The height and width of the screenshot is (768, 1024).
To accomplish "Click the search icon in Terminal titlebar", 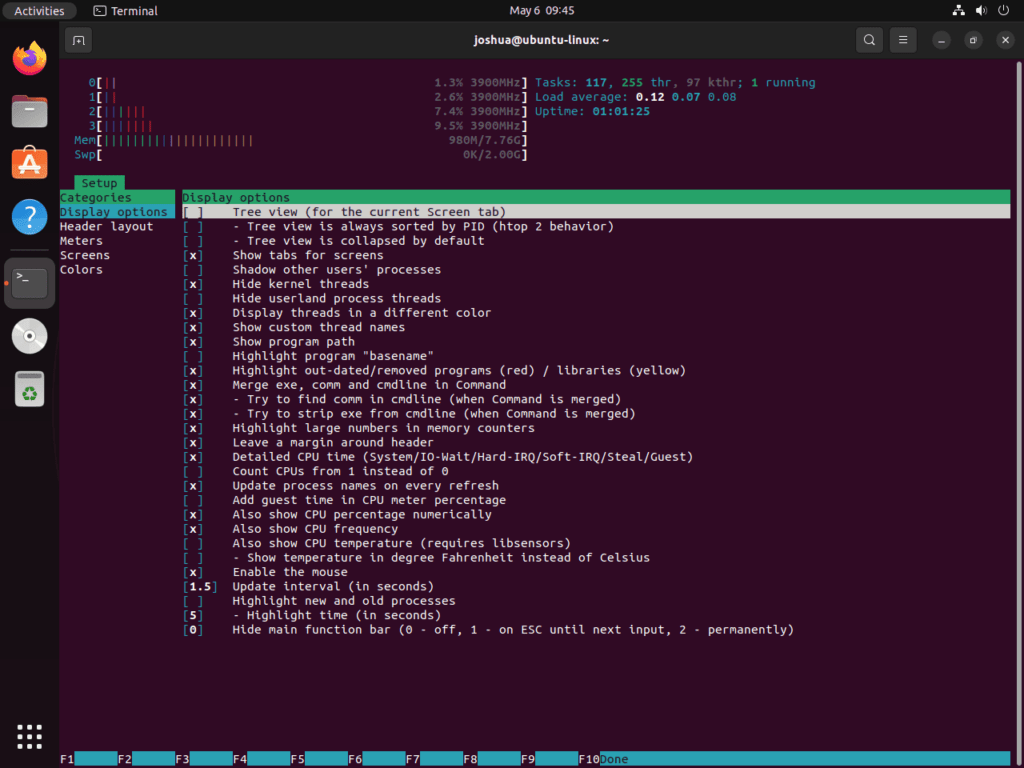I will click(x=869, y=40).
